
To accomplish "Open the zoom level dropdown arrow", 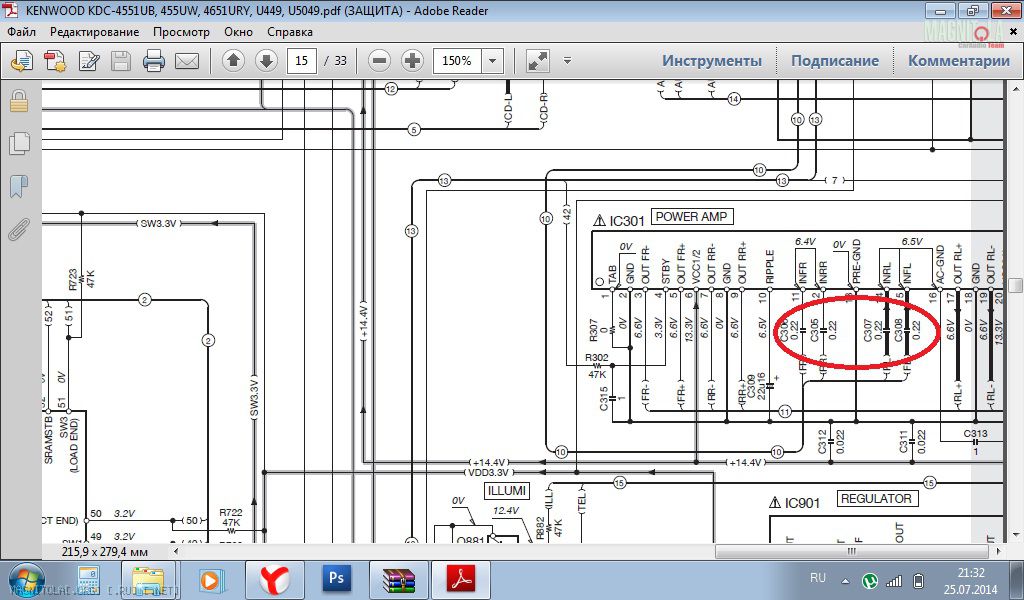I will click(x=492, y=61).
